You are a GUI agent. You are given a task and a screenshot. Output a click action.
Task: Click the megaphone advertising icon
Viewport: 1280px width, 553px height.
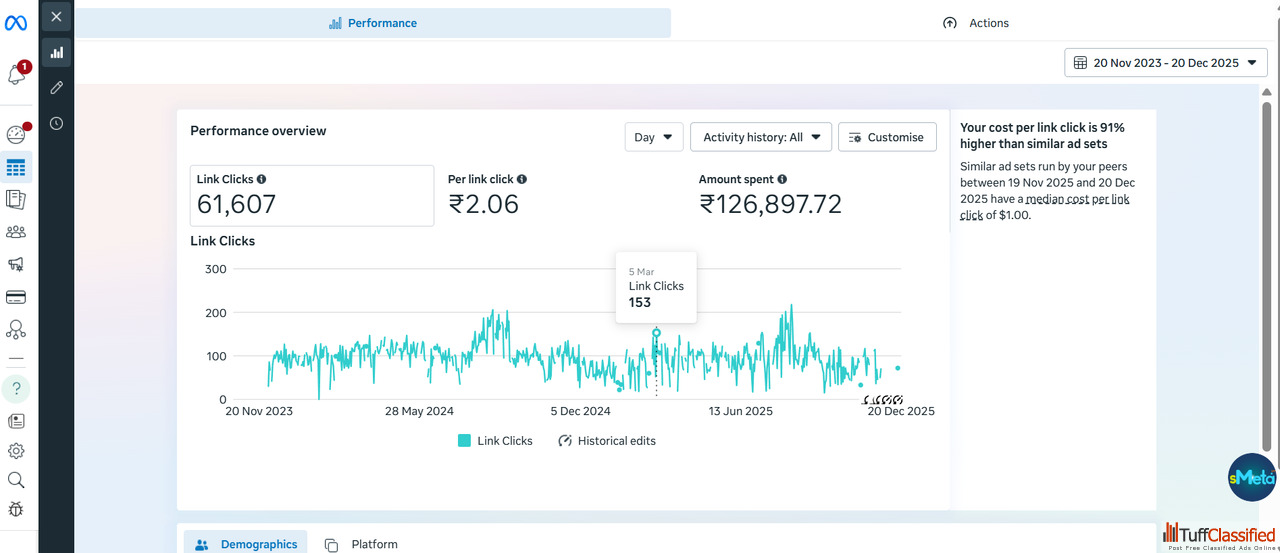tap(16, 265)
